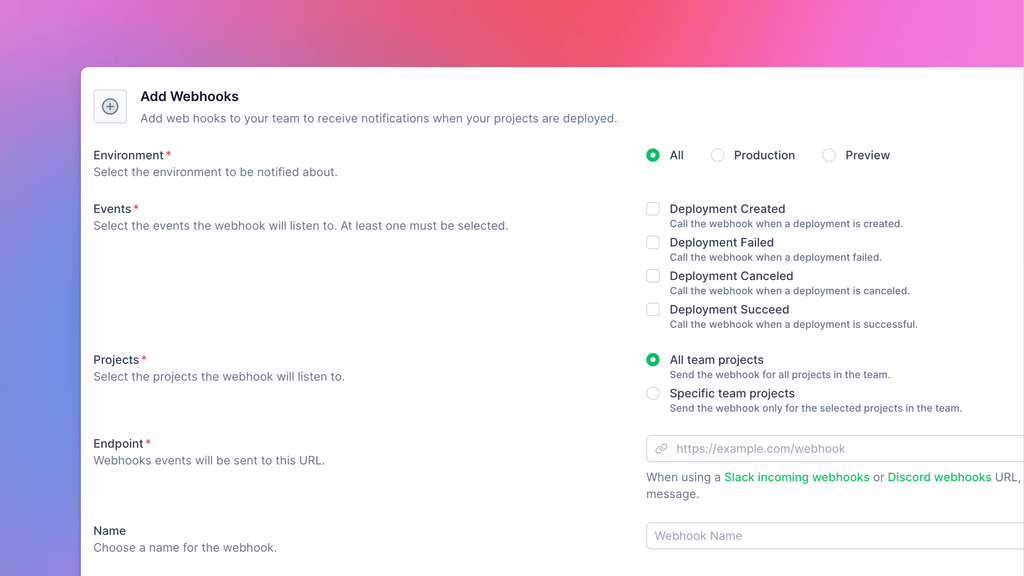The width and height of the screenshot is (1024, 576).
Task: Open the Discord webhooks link
Action: click(x=938, y=477)
